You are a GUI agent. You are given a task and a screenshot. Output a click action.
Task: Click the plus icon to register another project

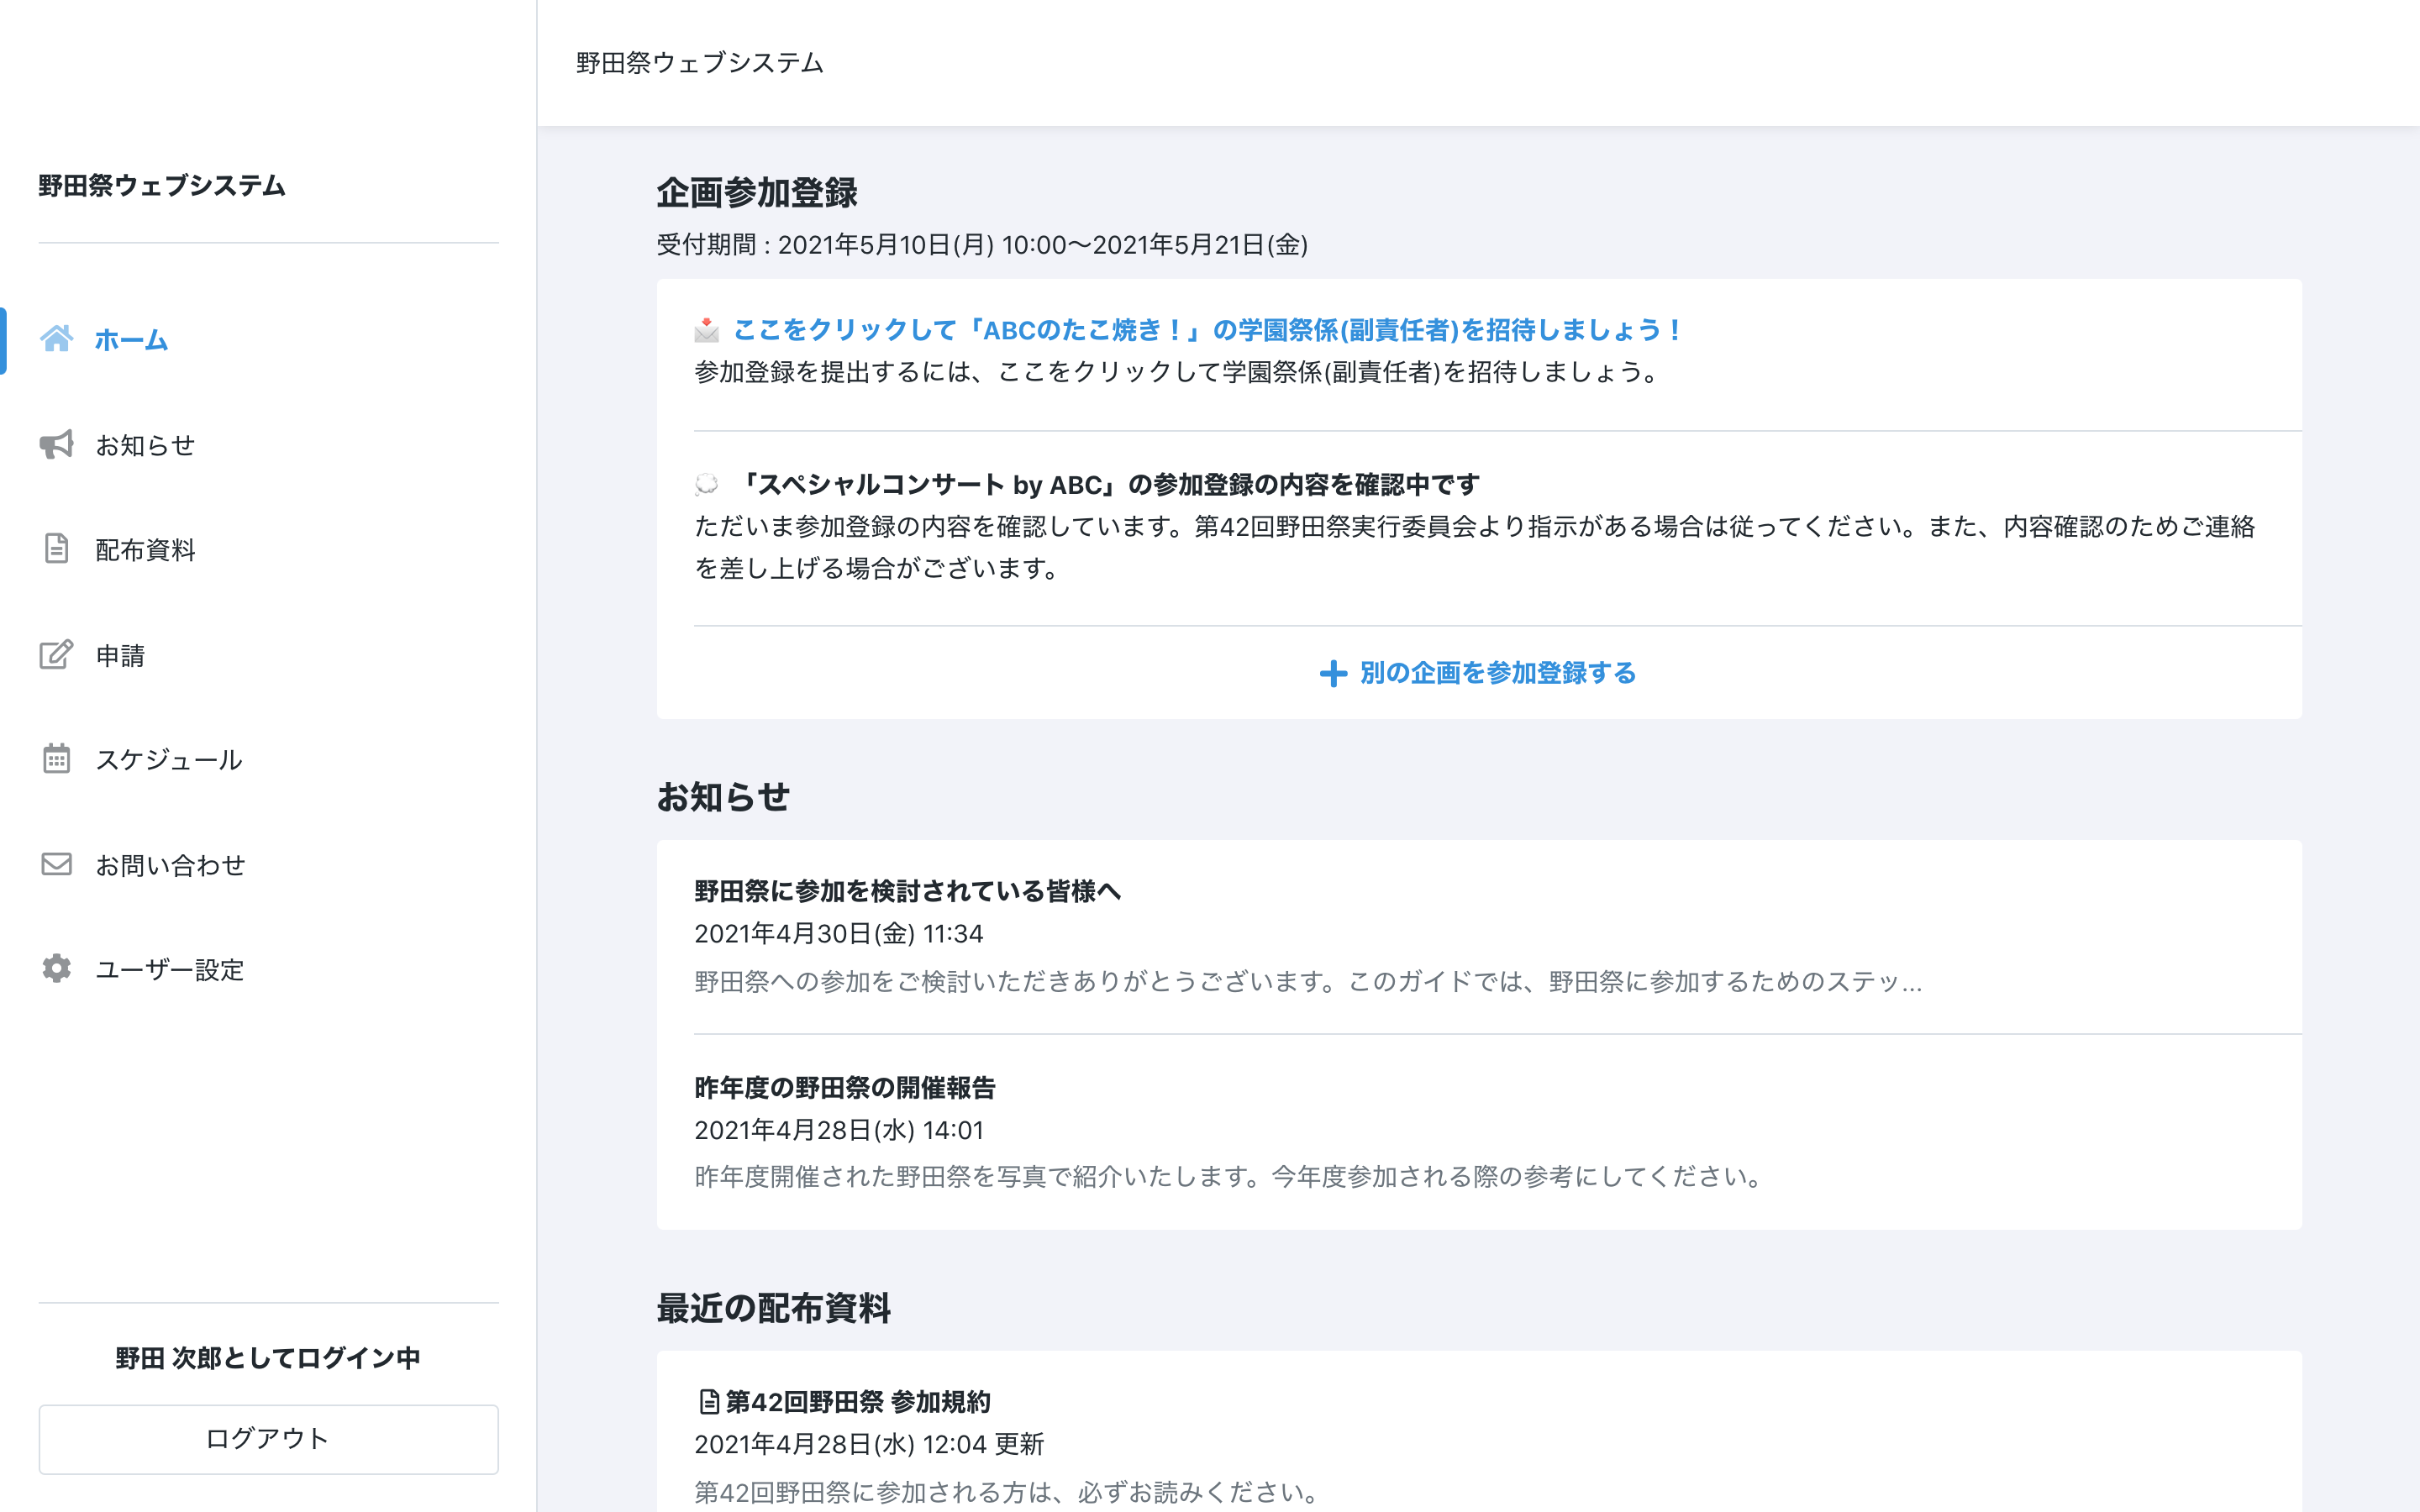1333,674
